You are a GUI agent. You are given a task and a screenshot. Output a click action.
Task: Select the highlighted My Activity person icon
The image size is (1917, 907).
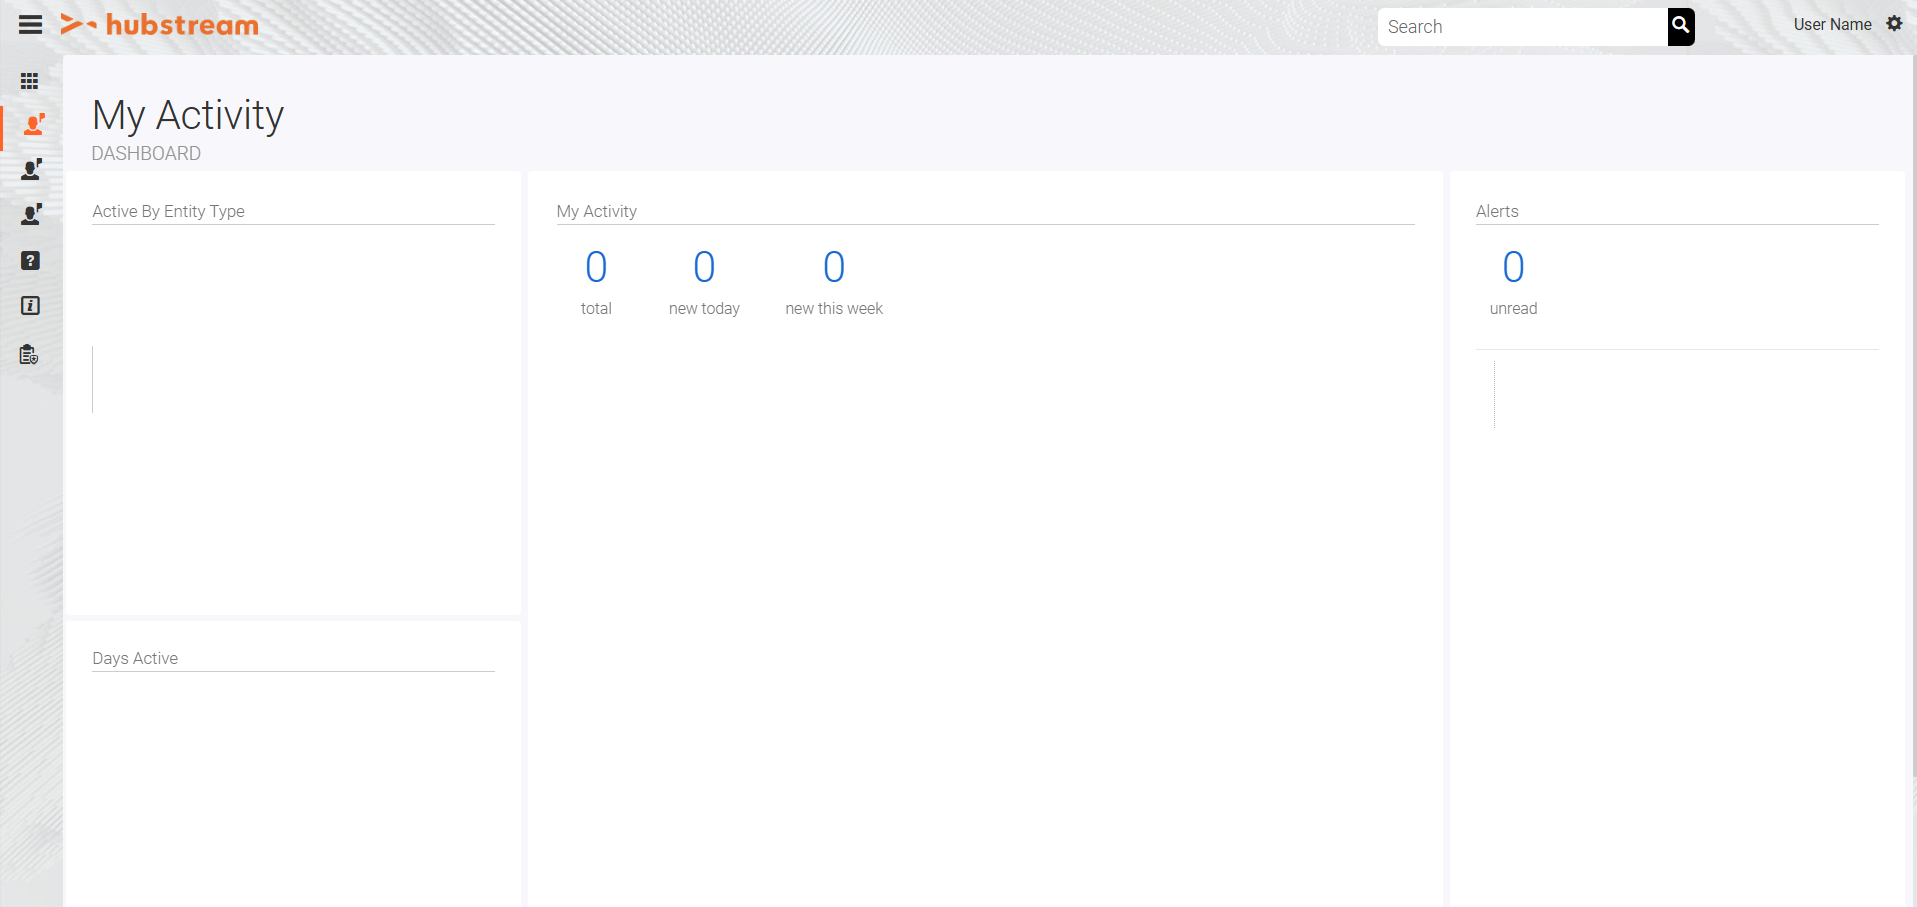click(33, 124)
